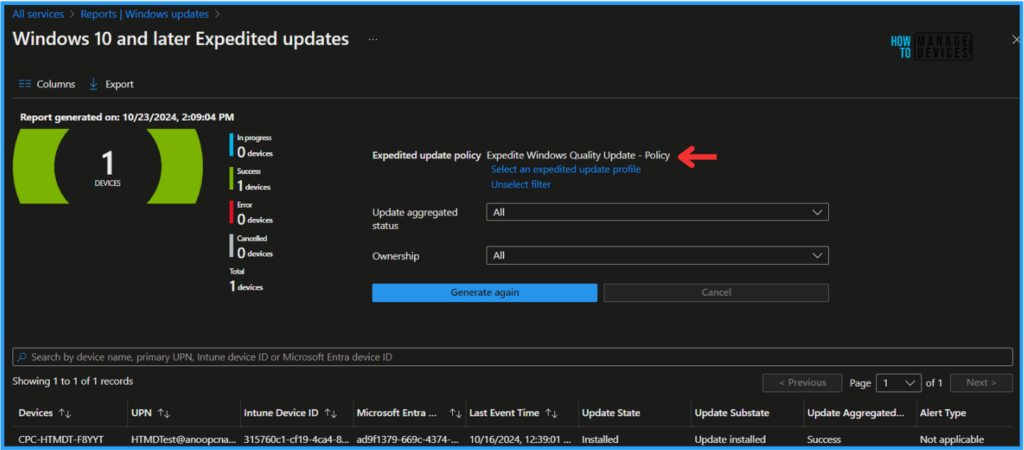1024x450 pixels.
Task: Open Reports | Windows updates breadcrumb
Action: 144,13
